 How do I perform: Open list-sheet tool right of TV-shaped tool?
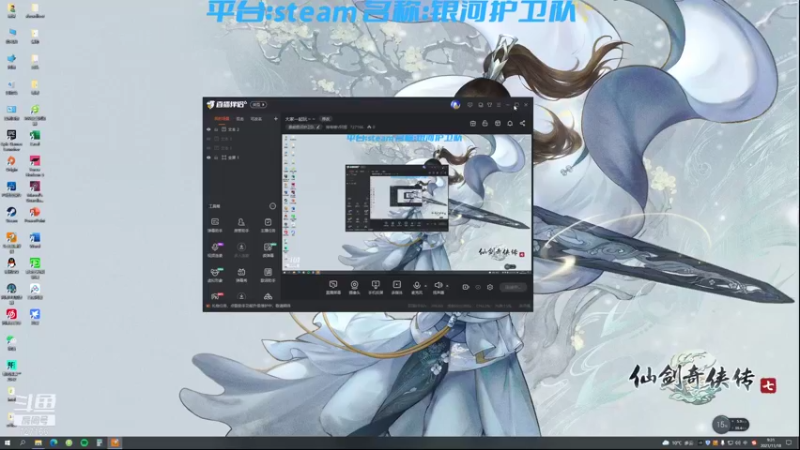(268, 274)
